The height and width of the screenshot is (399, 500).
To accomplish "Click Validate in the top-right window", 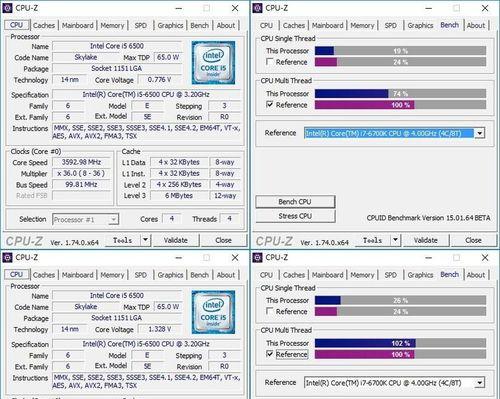I will [x=426, y=240].
